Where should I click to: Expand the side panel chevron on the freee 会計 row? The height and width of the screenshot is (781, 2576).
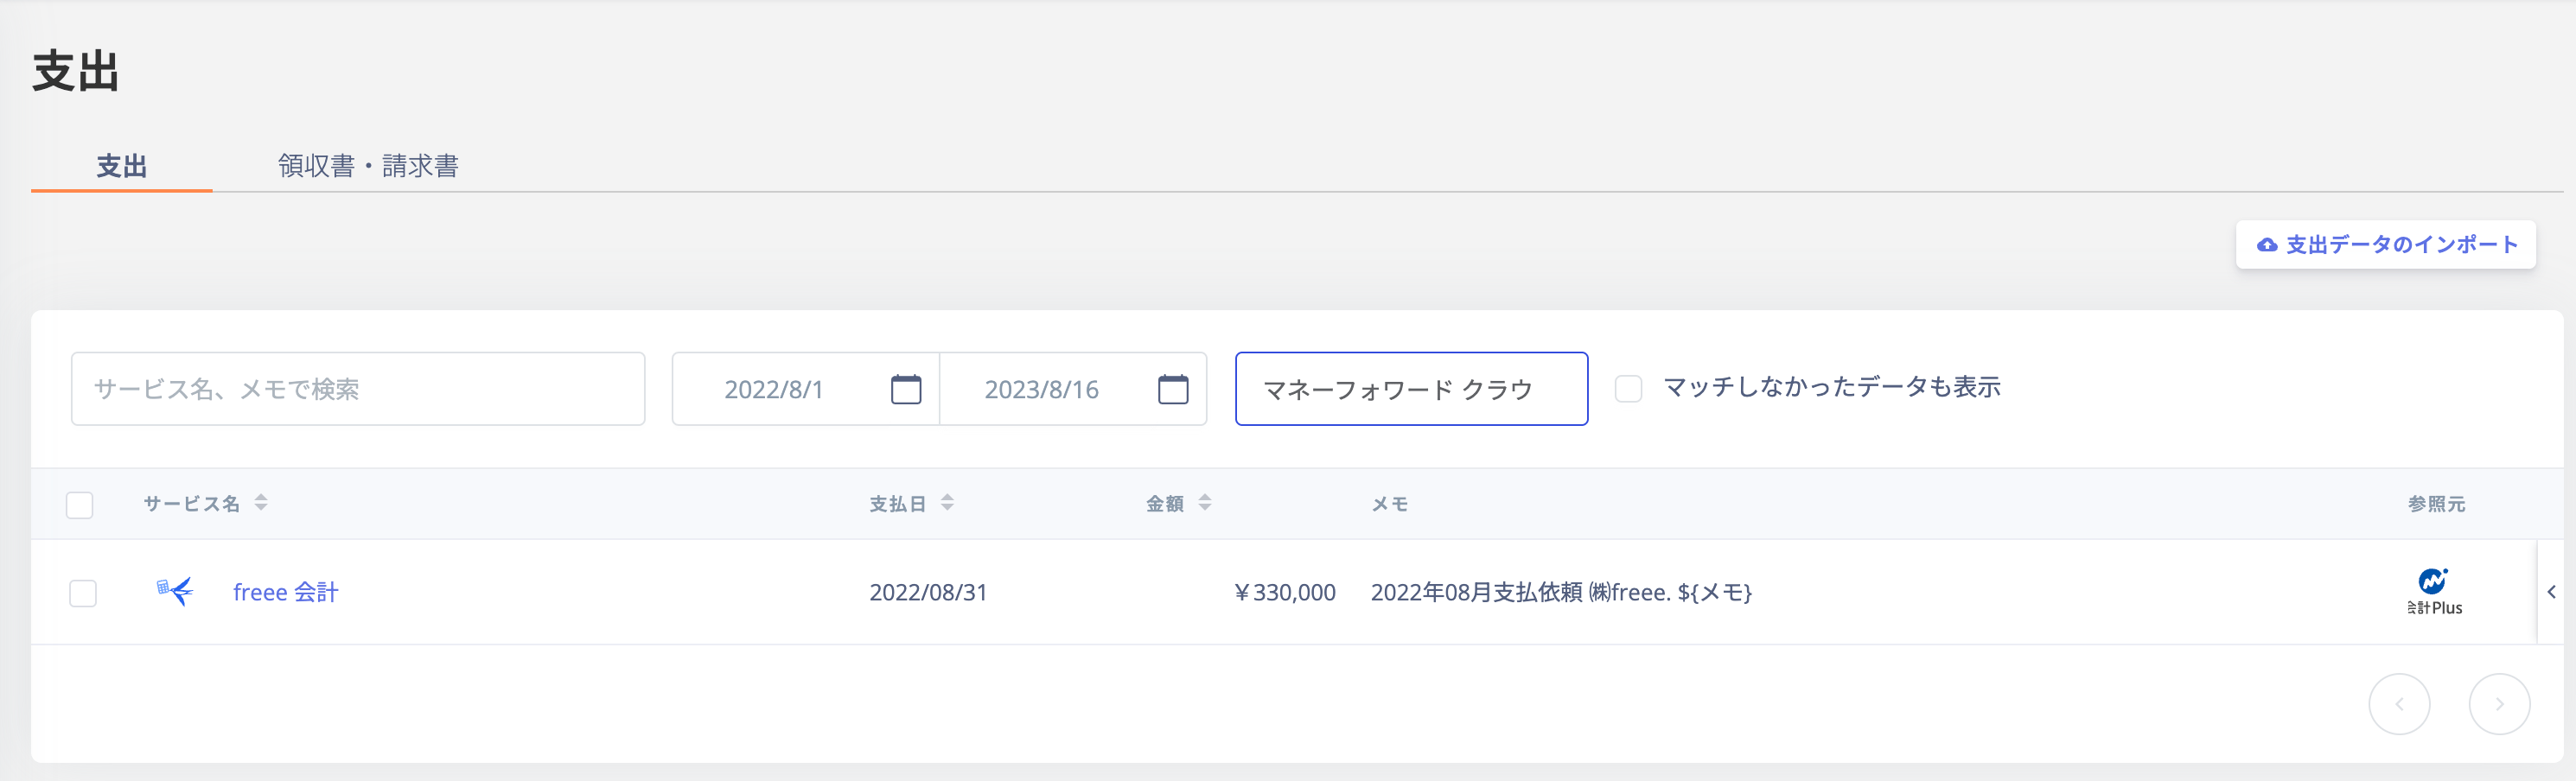(x=2551, y=592)
